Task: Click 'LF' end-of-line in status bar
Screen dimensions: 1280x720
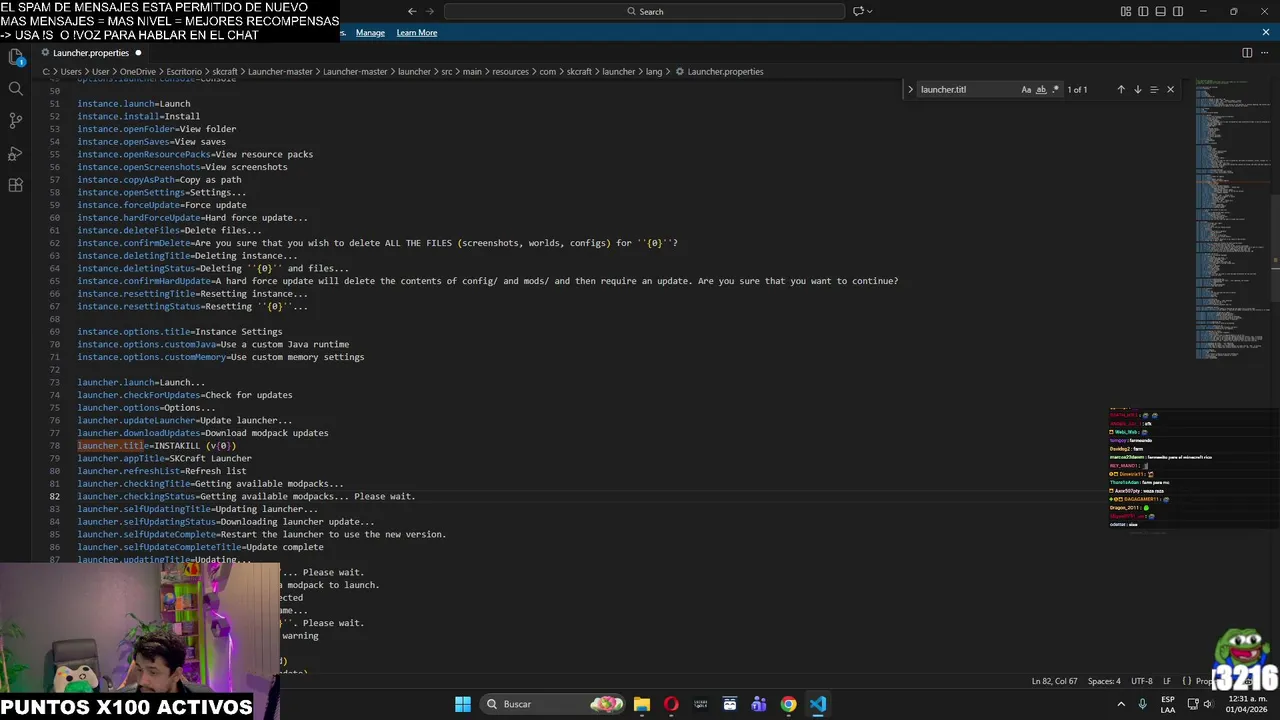Action: (x=1166, y=681)
